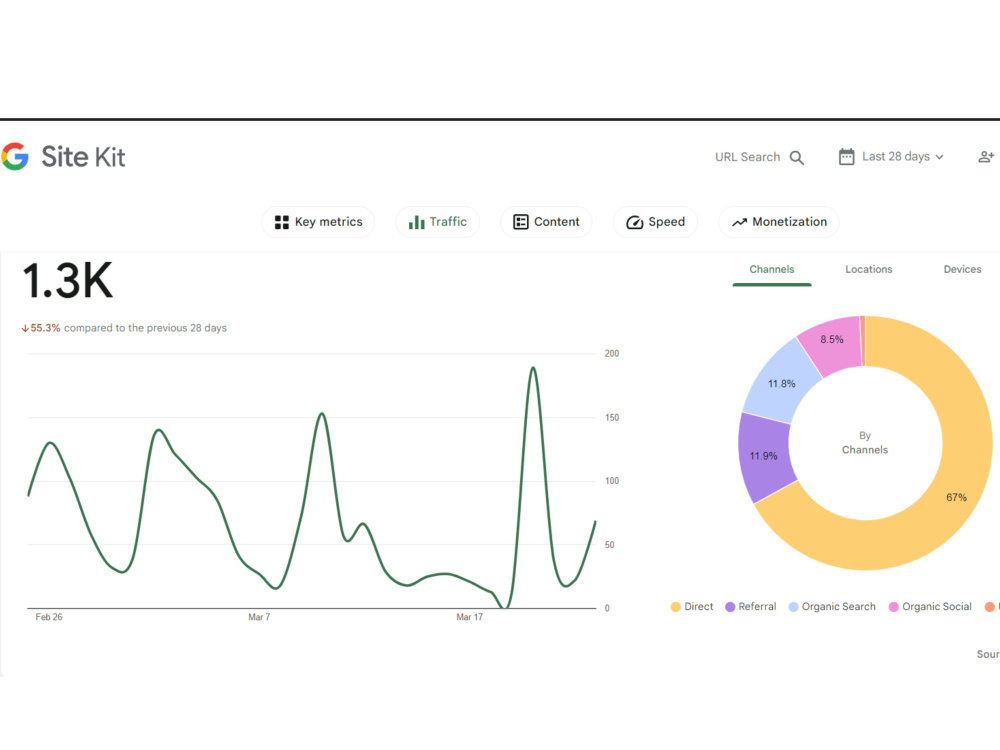Switch to the Devices tab
Screen dimensions: 1000x750
click(x=962, y=270)
